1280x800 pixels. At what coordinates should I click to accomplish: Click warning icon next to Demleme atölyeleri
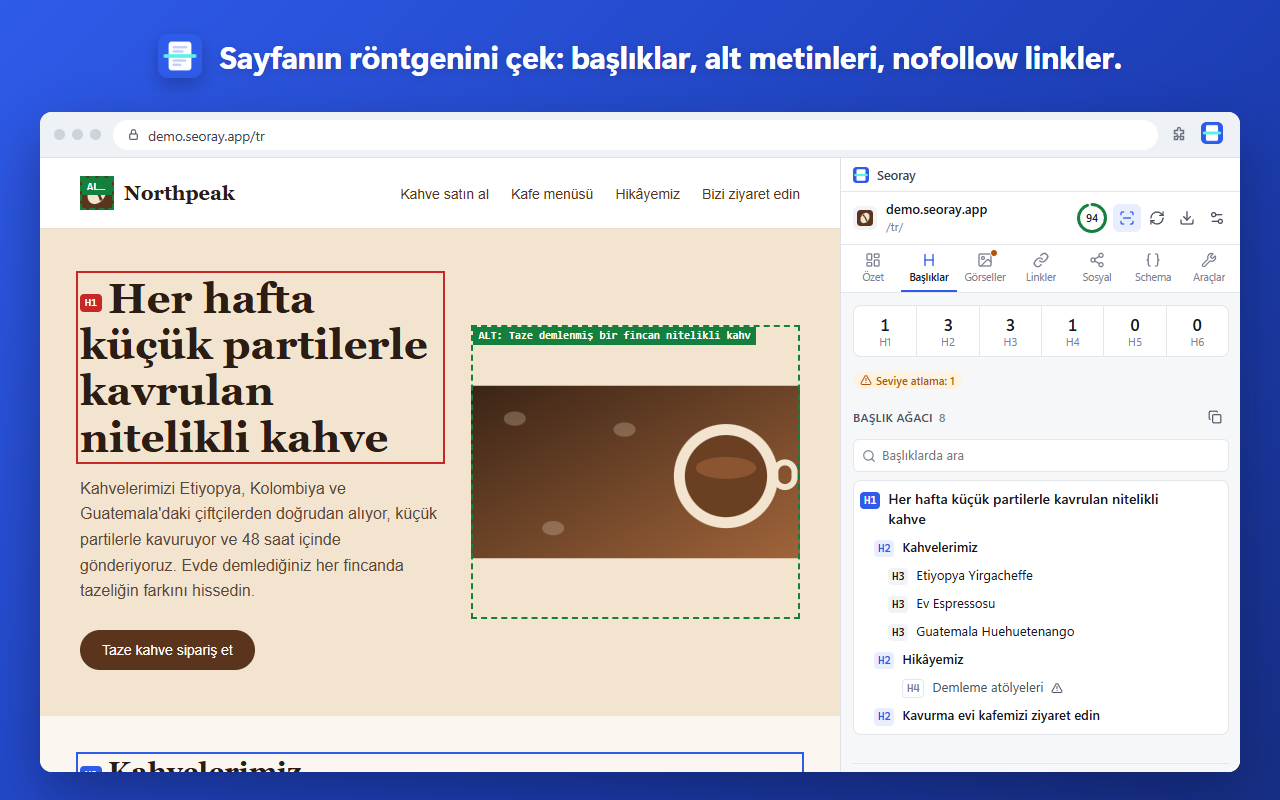coord(1057,688)
